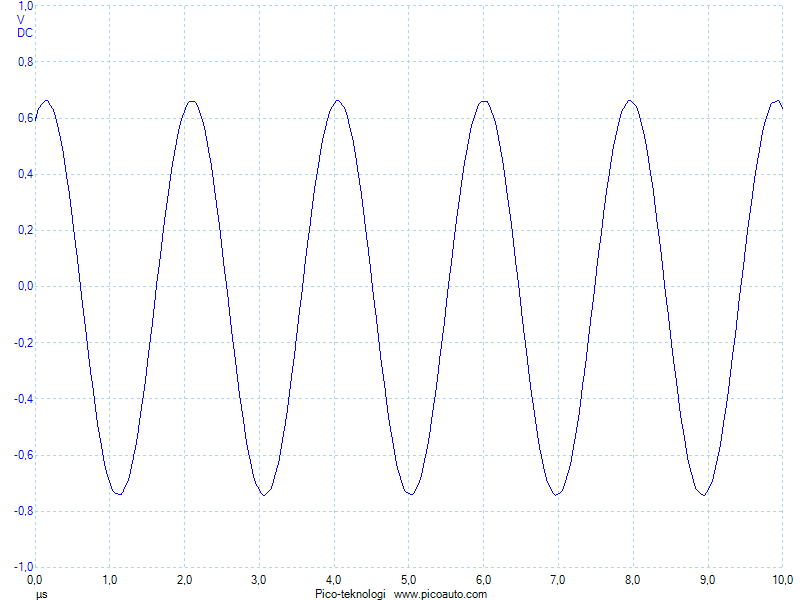Click the -0,8 voltage axis label

[x=23, y=511]
